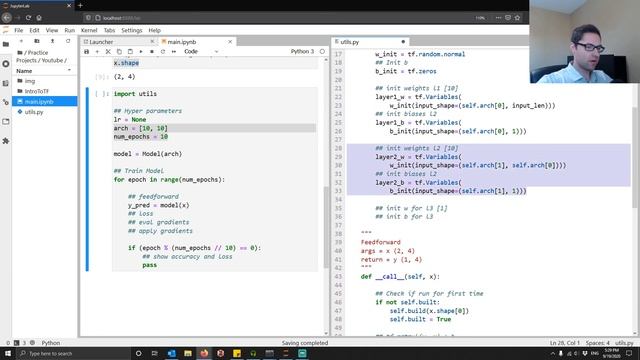Image resolution: width=640 pixels, height=360 pixels.
Task: Open the Running Terminals and Kernels sidebar
Action: coord(6,64)
